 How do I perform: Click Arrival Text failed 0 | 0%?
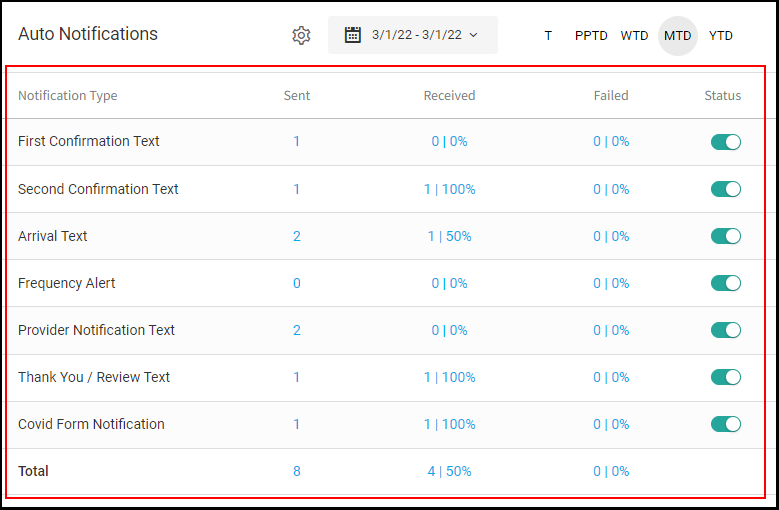click(611, 236)
